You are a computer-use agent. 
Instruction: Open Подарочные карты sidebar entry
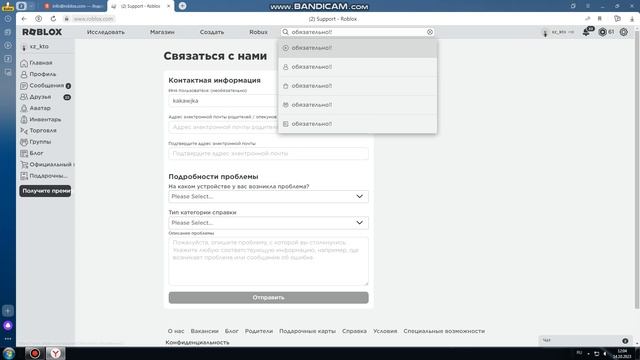44,176
